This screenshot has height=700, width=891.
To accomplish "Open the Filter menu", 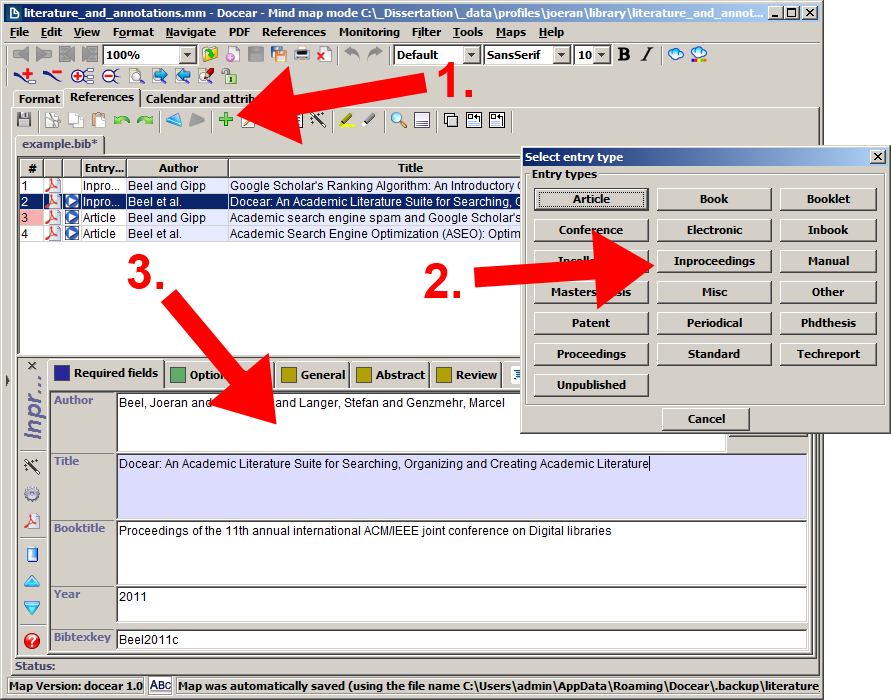I will [426, 32].
